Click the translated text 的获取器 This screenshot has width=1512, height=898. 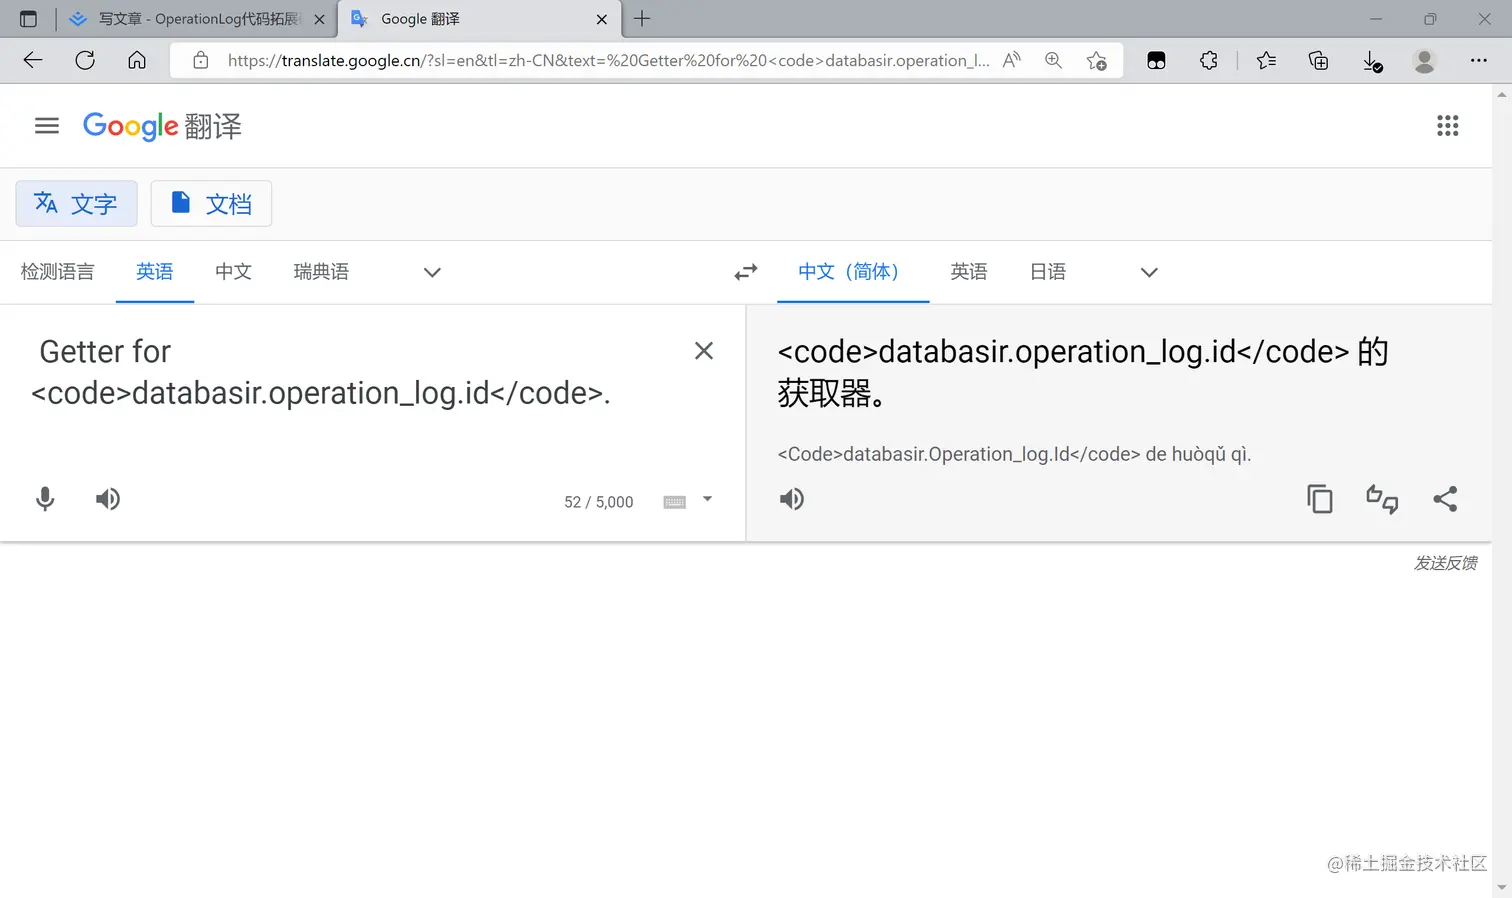pyautogui.click(x=1083, y=372)
